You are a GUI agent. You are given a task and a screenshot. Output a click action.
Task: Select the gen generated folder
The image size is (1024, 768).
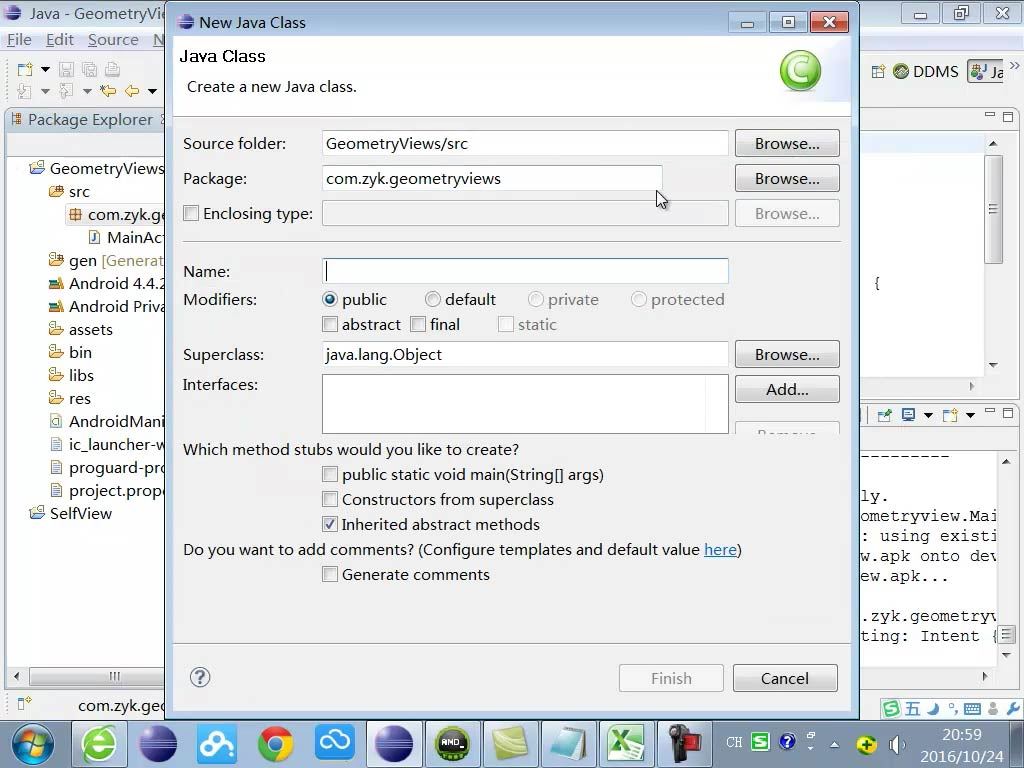click(106, 261)
